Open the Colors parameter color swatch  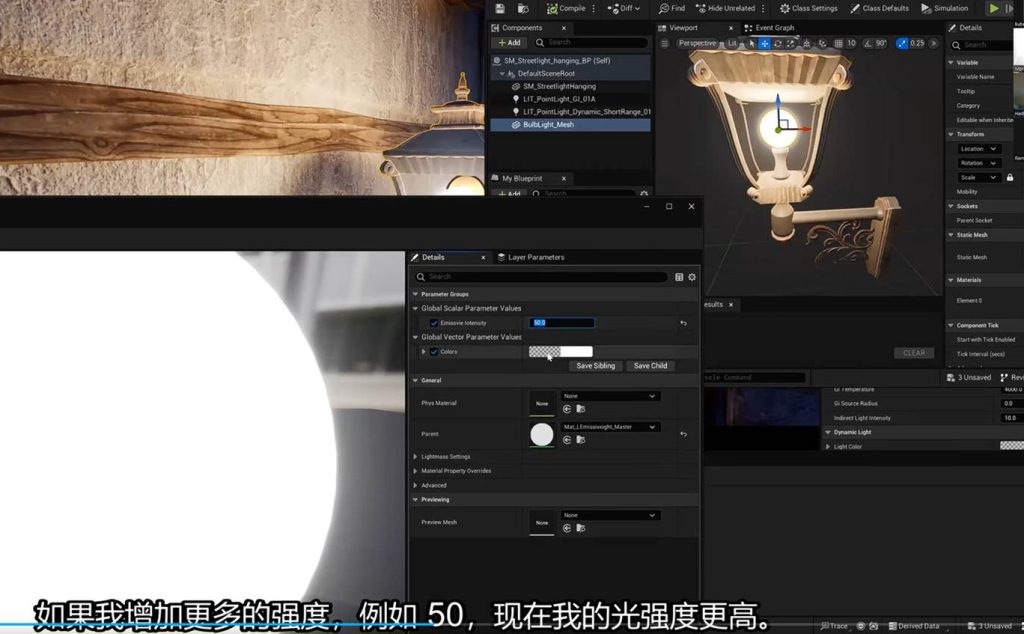tap(561, 352)
